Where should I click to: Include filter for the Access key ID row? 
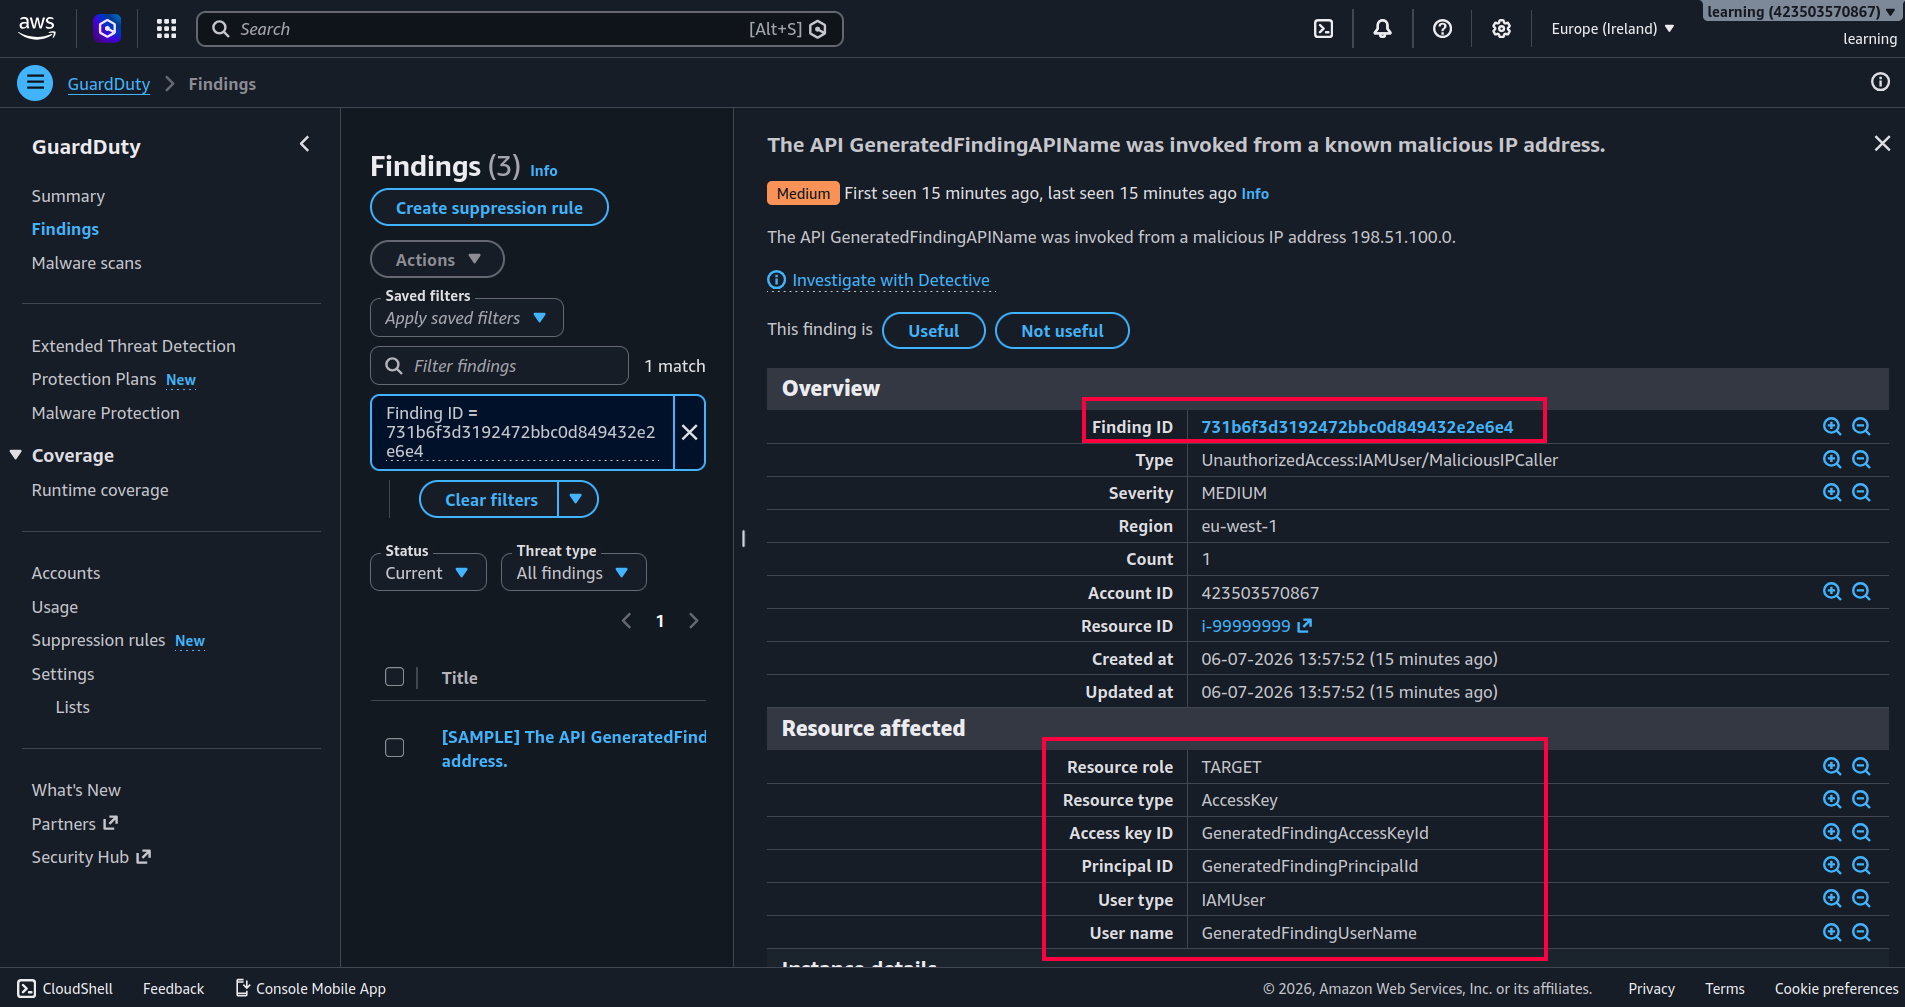pyautogui.click(x=1832, y=832)
